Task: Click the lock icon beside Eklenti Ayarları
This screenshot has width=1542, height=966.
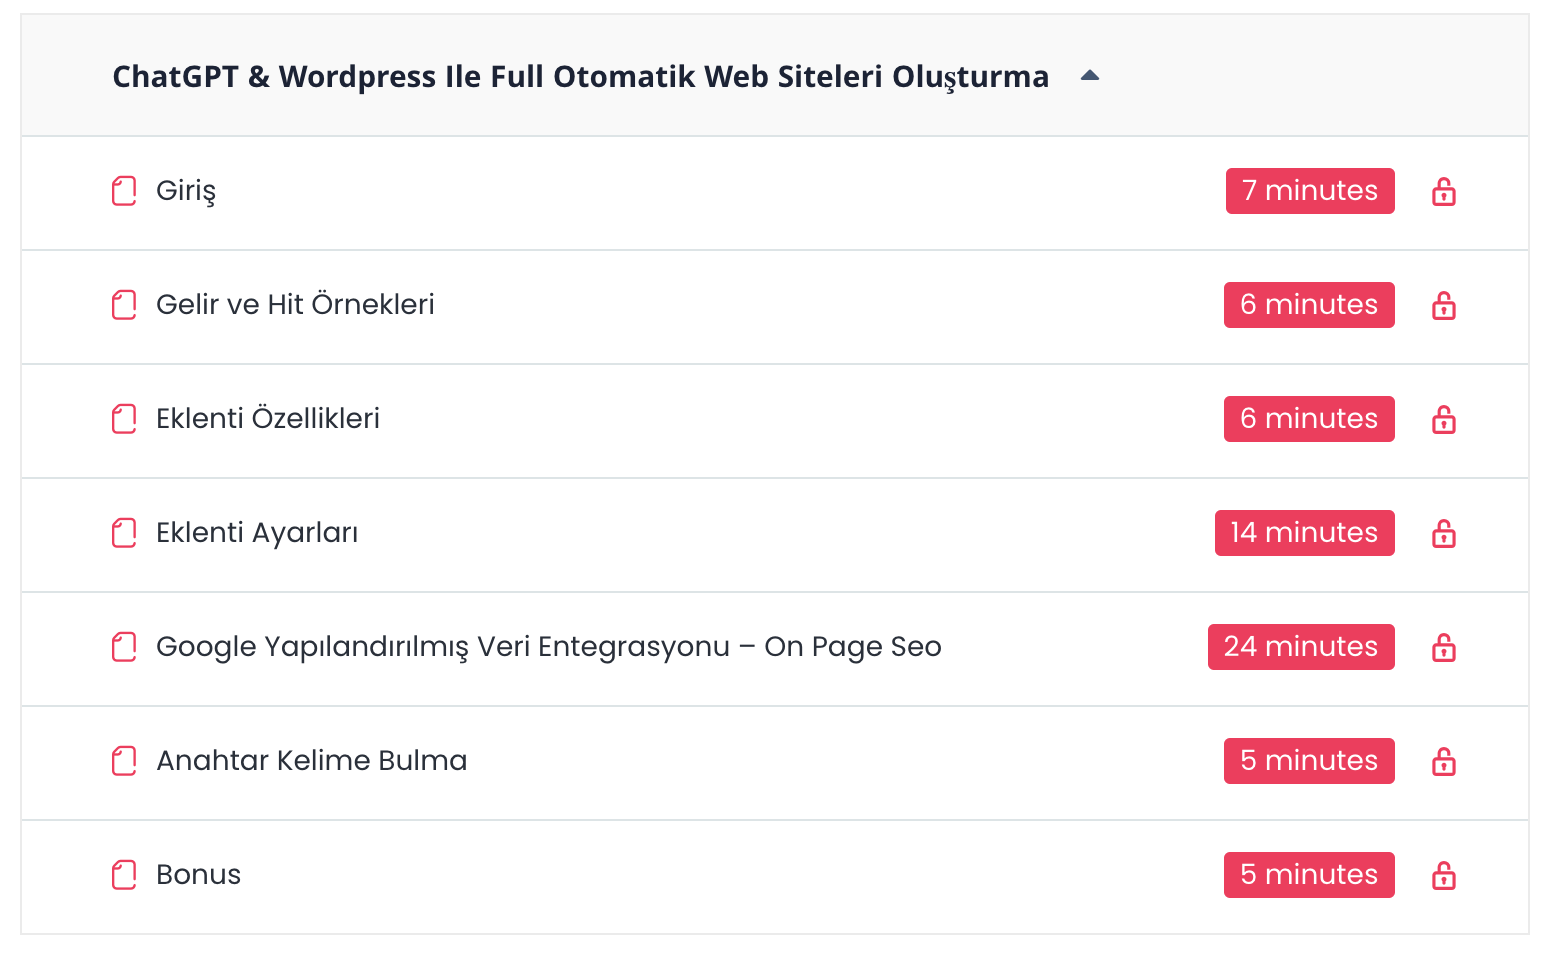Action: pos(1443,533)
